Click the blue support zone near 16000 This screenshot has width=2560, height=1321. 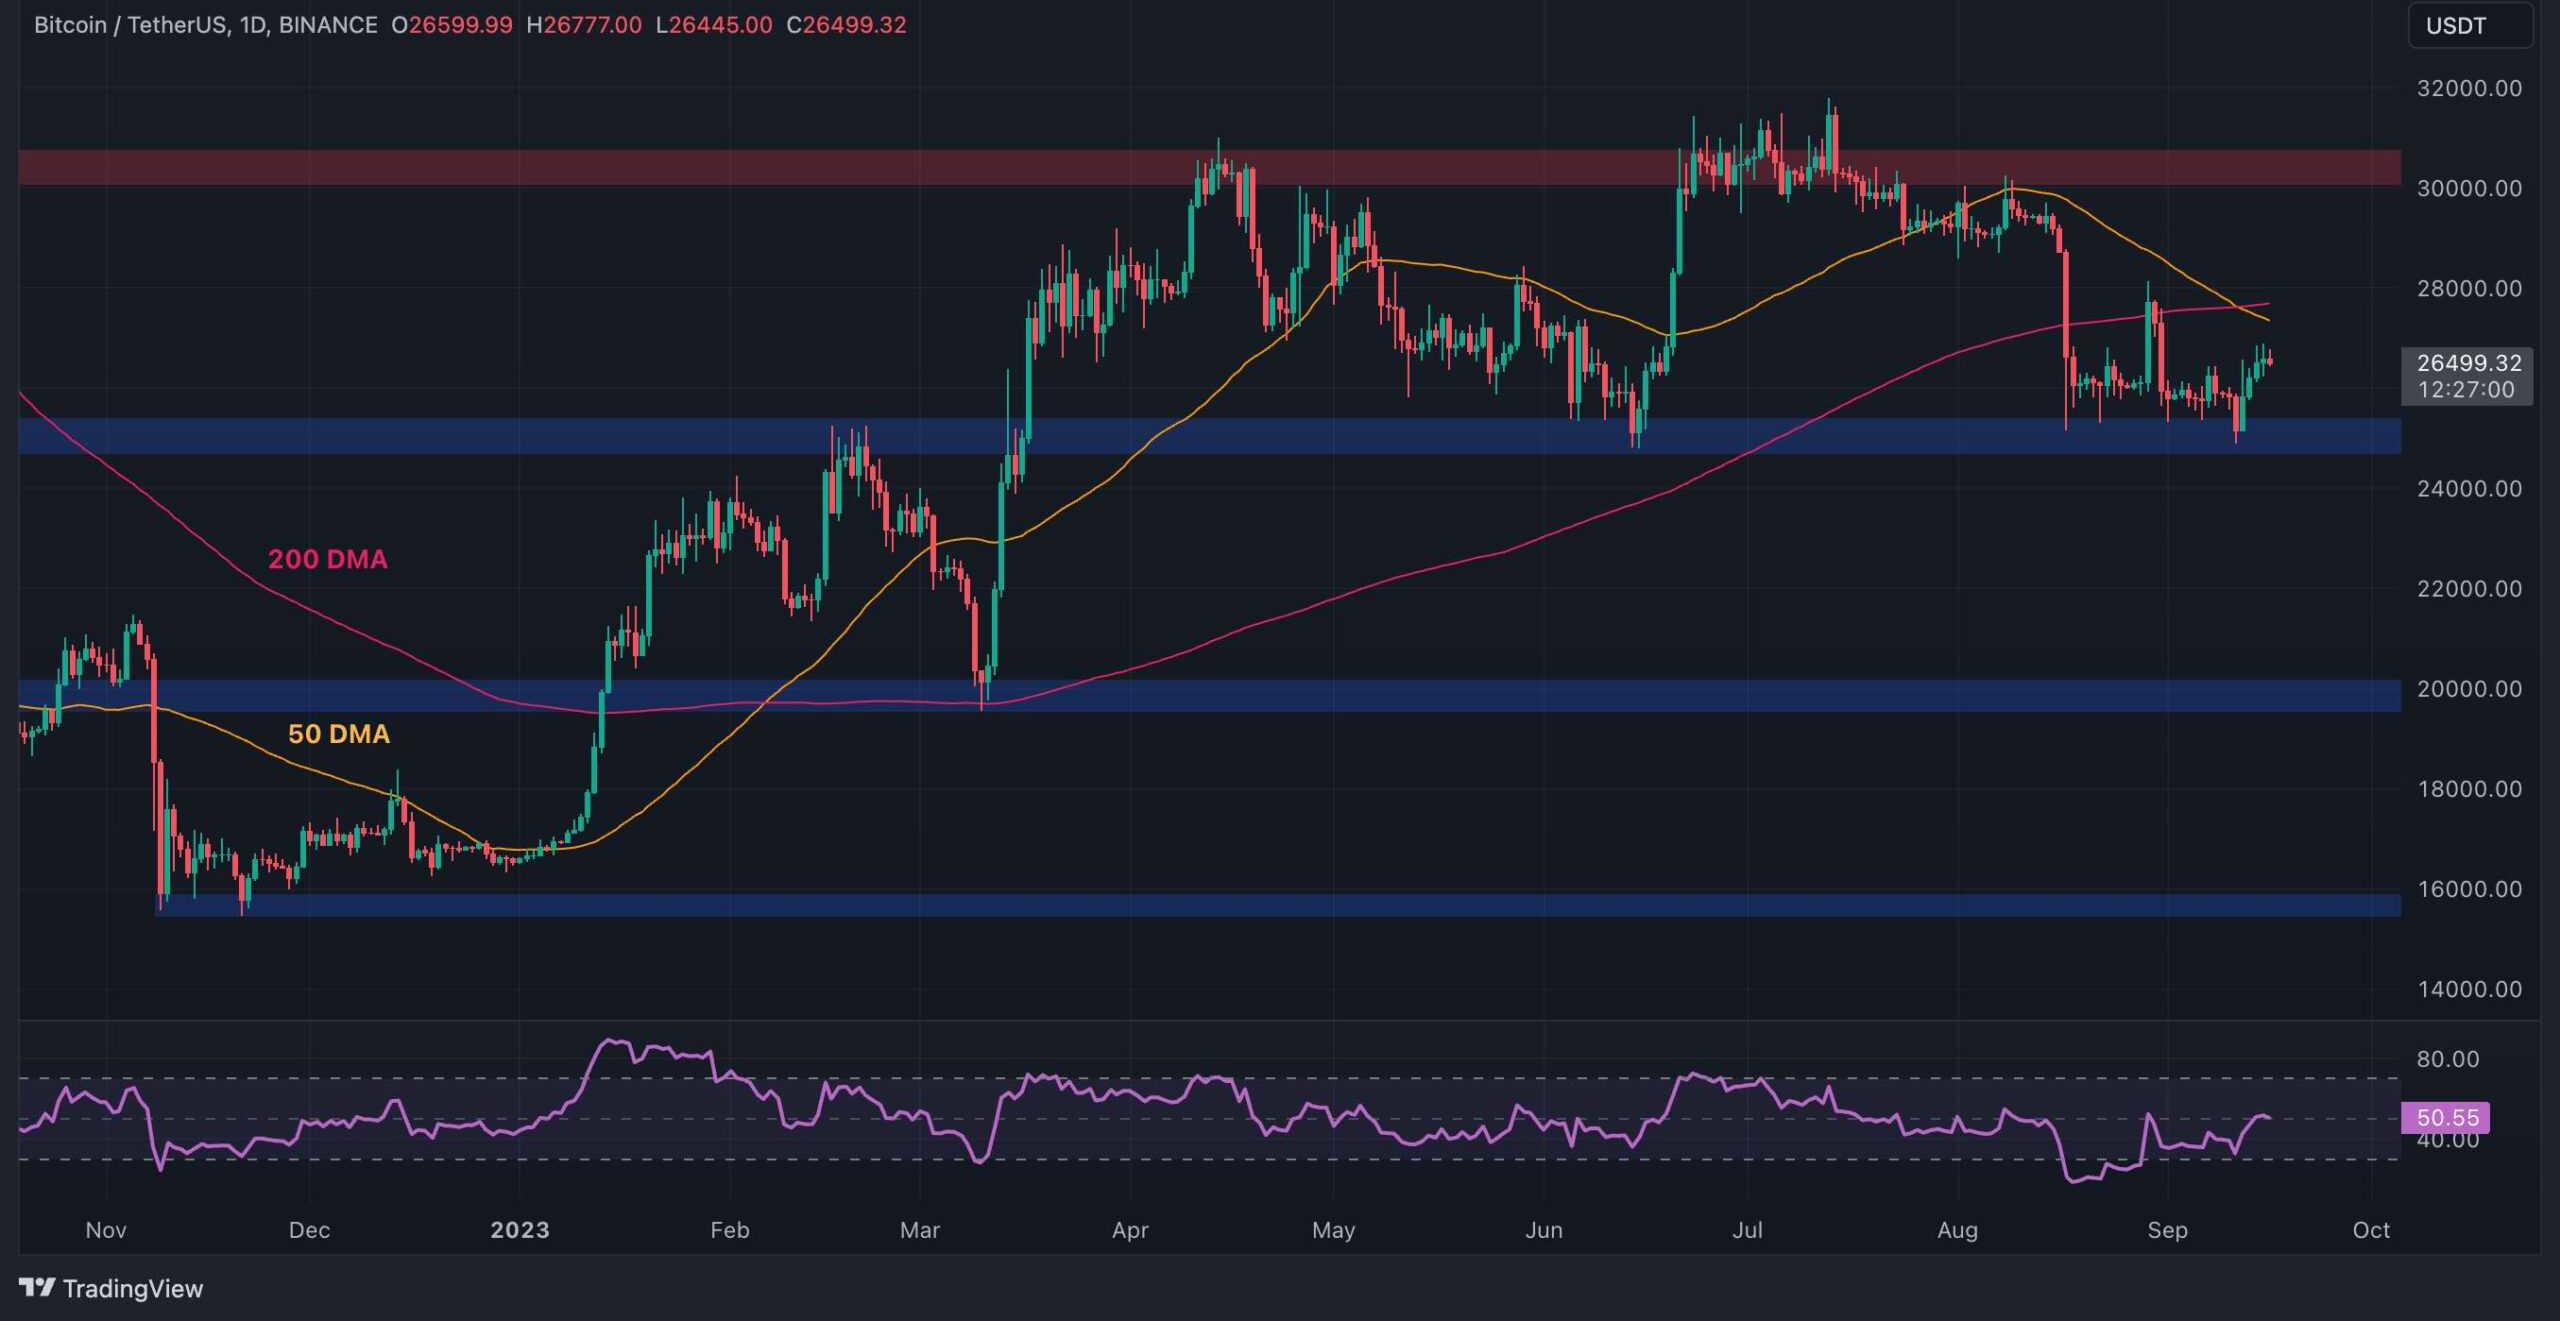[1278, 905]
